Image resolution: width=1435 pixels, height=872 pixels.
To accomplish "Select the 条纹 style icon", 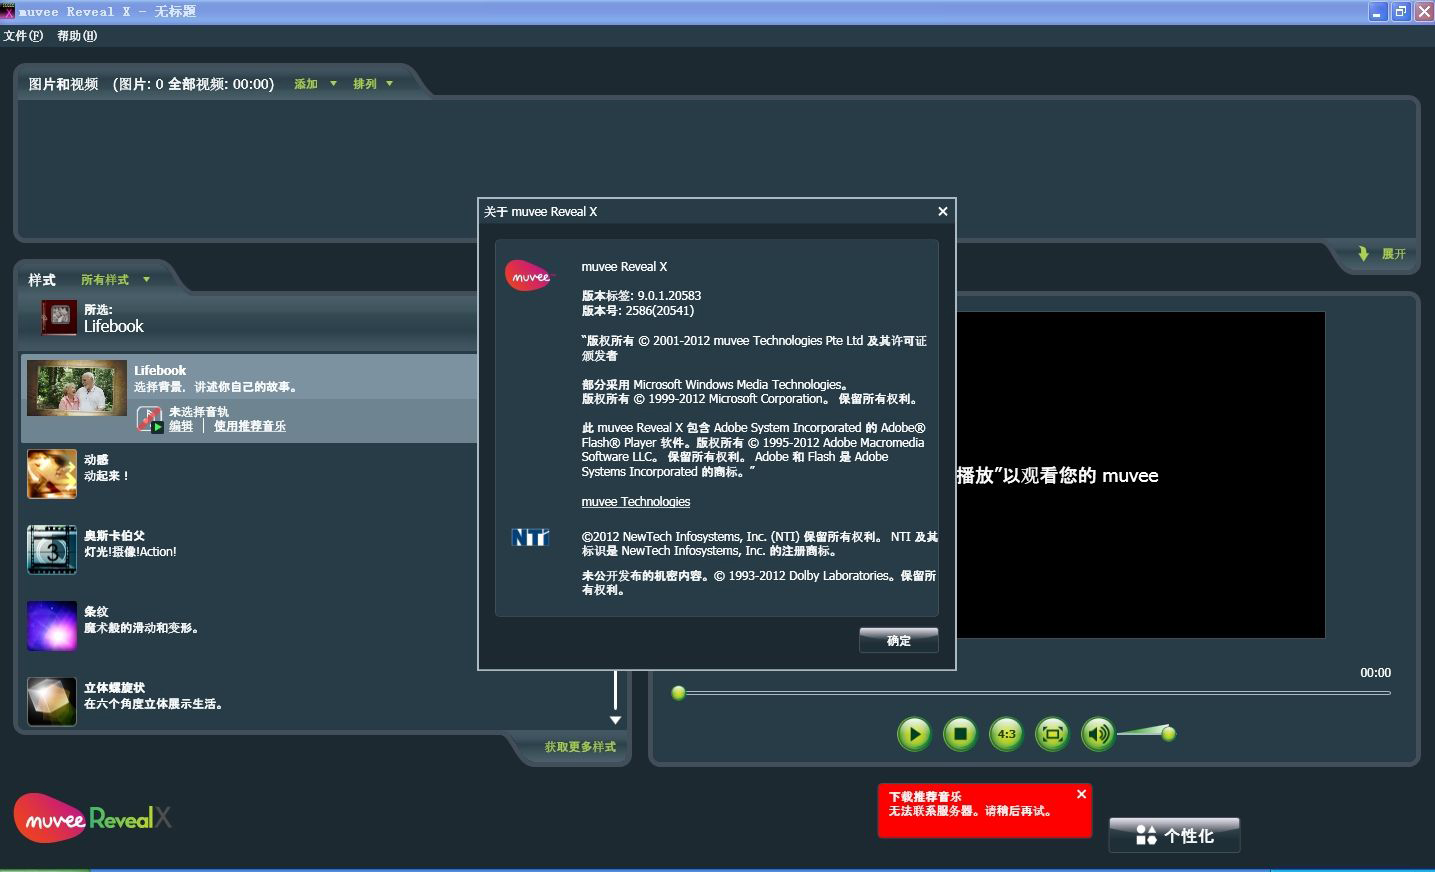I will pyautogui.click(x=52, y=626).
